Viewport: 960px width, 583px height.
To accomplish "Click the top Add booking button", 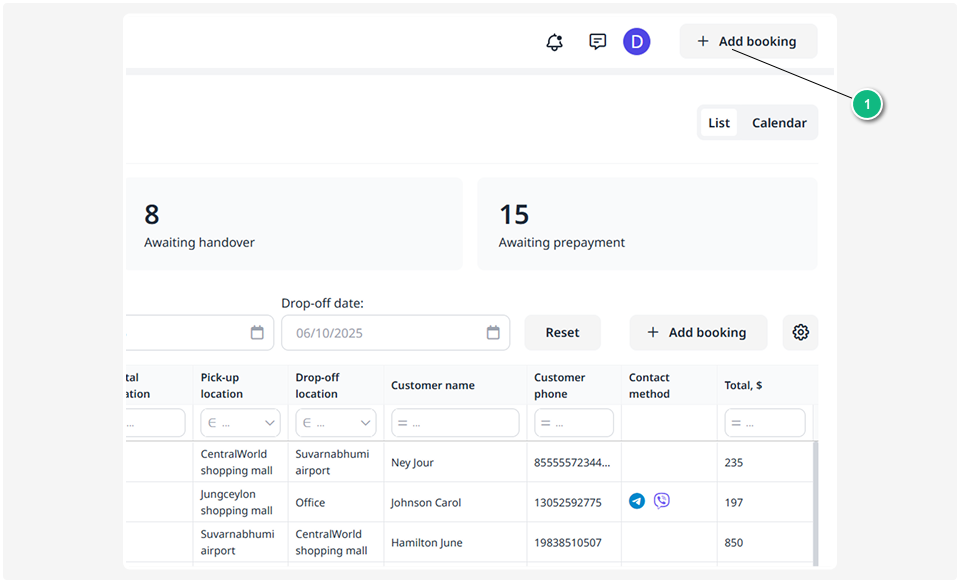I will tap(748, 41).
